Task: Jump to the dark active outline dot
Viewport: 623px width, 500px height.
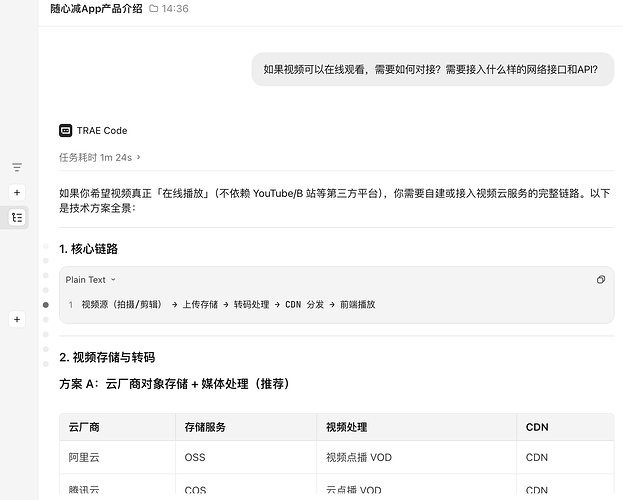Action: point(46,305)
